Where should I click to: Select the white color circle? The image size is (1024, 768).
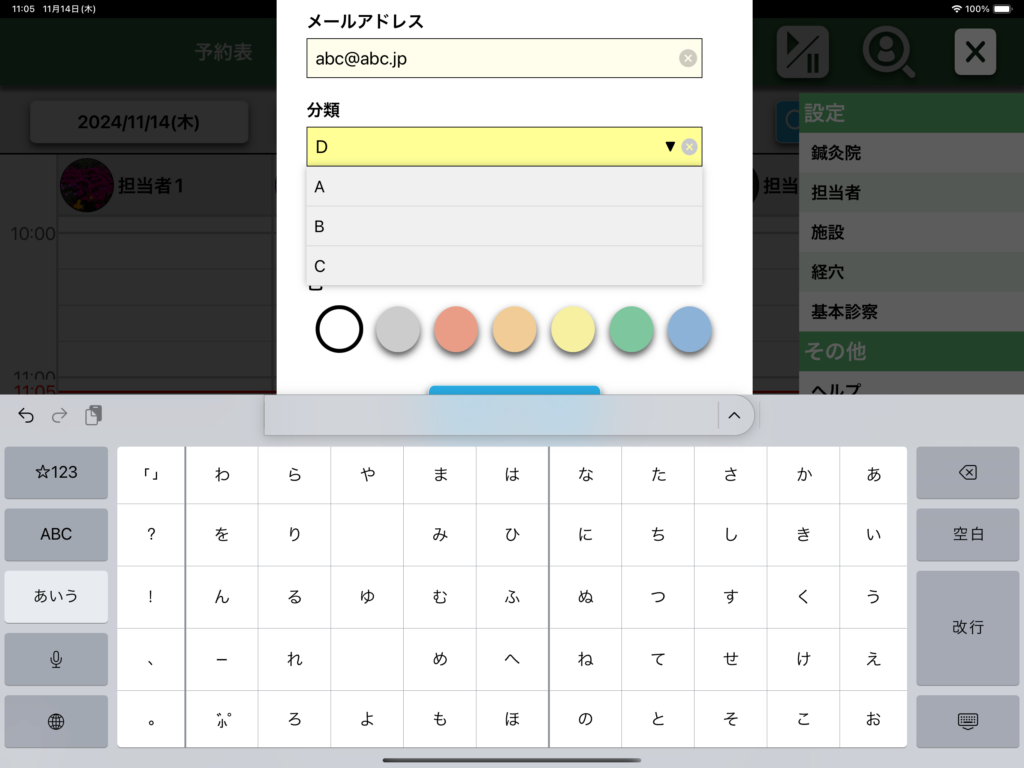339,329
